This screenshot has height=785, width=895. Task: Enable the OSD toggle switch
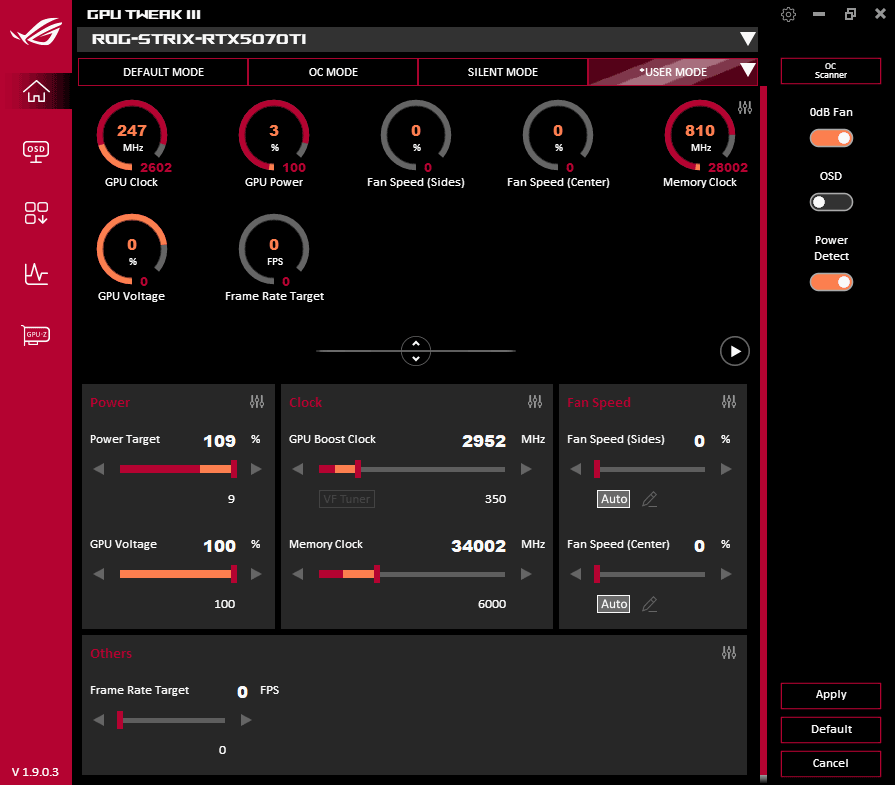[831, 202]
